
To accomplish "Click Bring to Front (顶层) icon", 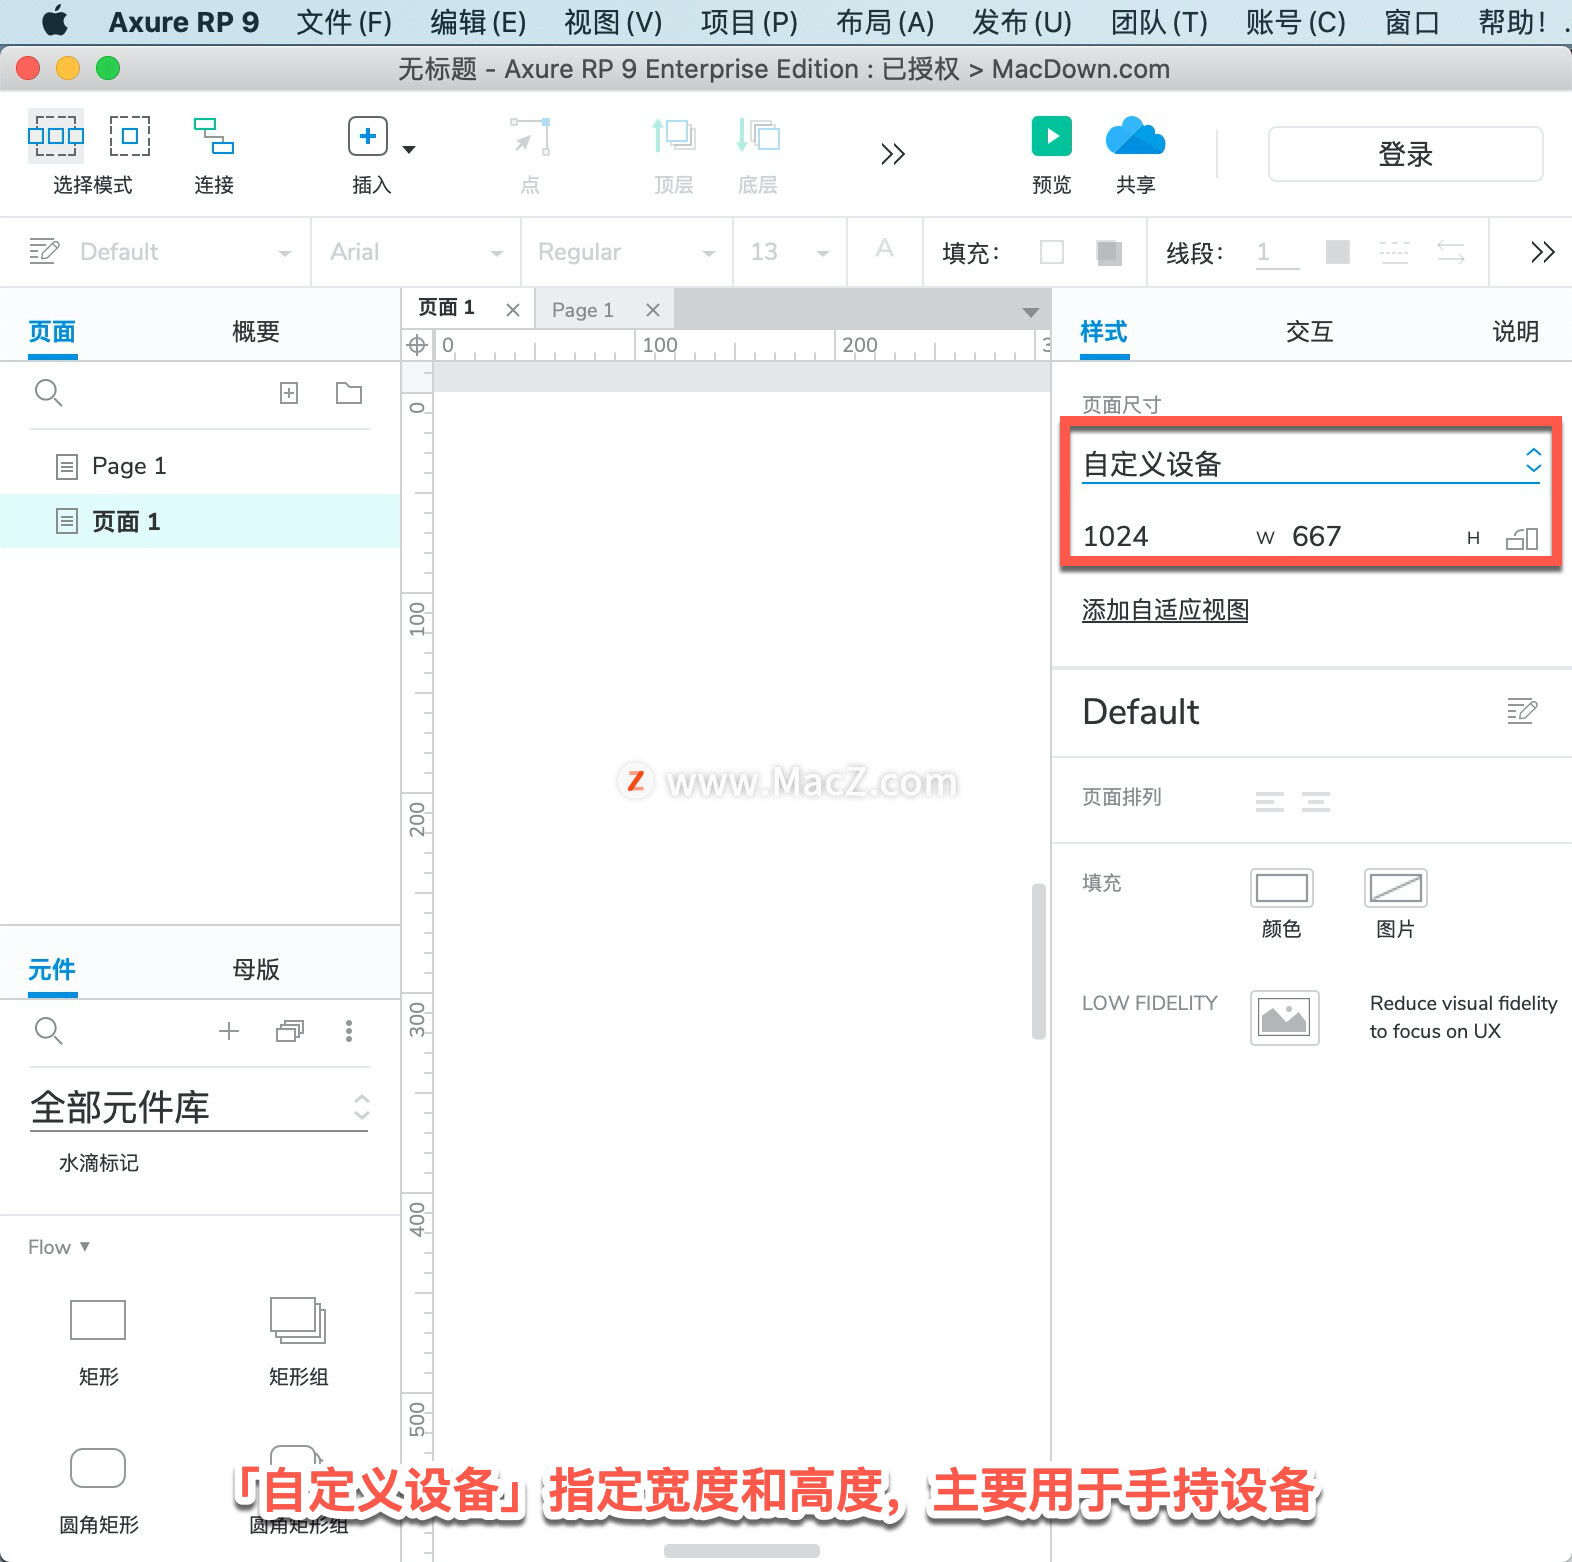I will 674,136.
